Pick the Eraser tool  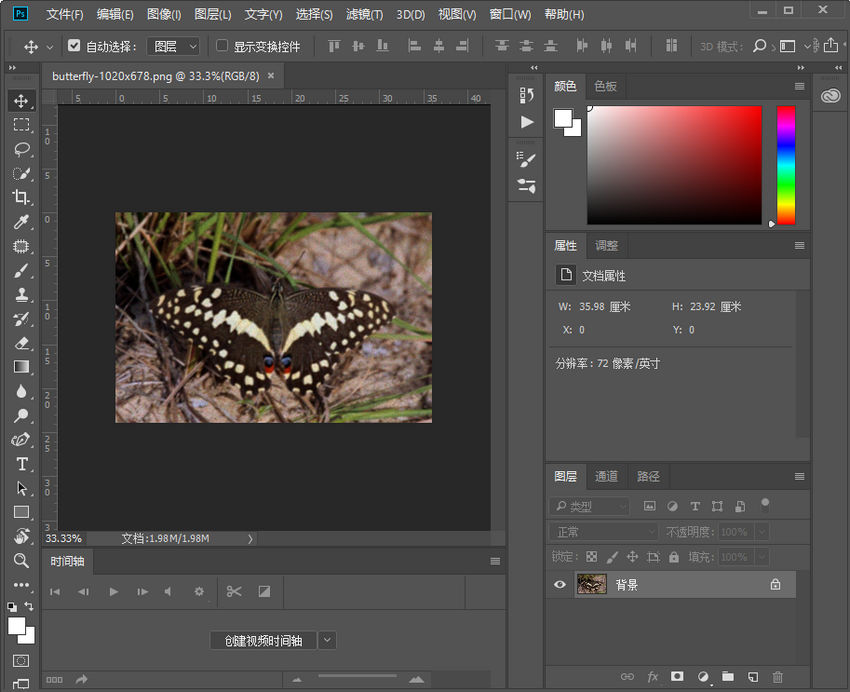pyautogui.click(x=21, y=343)
